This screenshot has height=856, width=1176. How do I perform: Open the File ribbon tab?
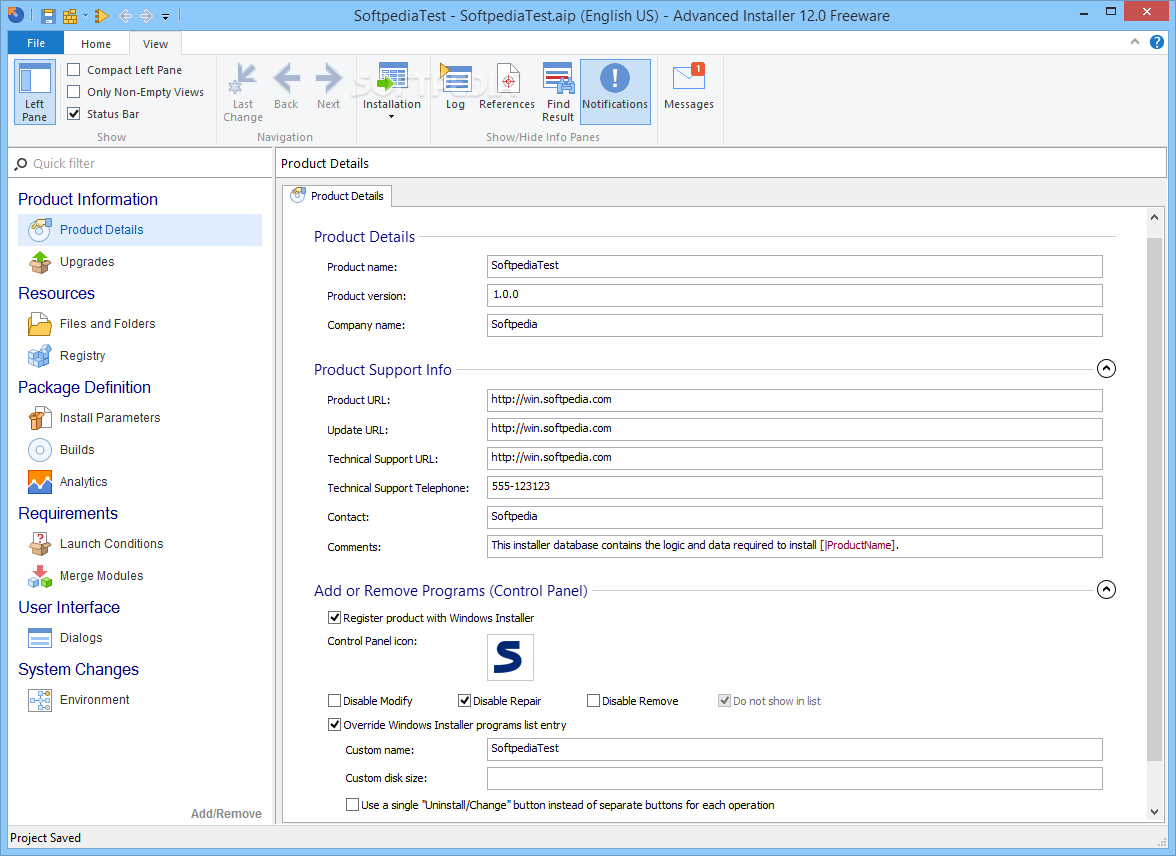tap(36, 43)
